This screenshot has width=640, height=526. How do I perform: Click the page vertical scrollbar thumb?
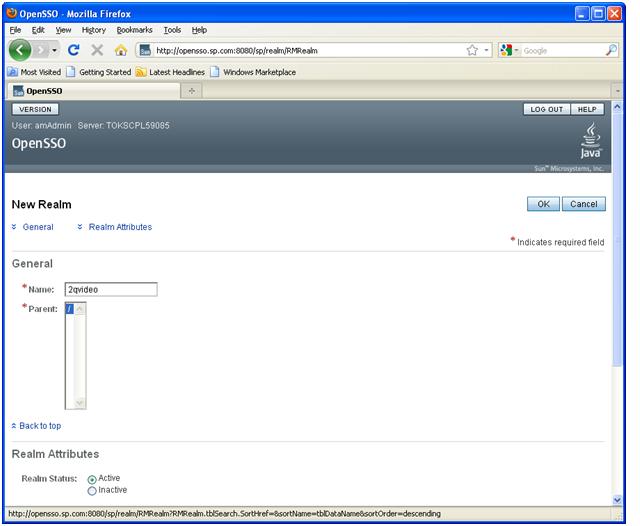click(617, 241)
